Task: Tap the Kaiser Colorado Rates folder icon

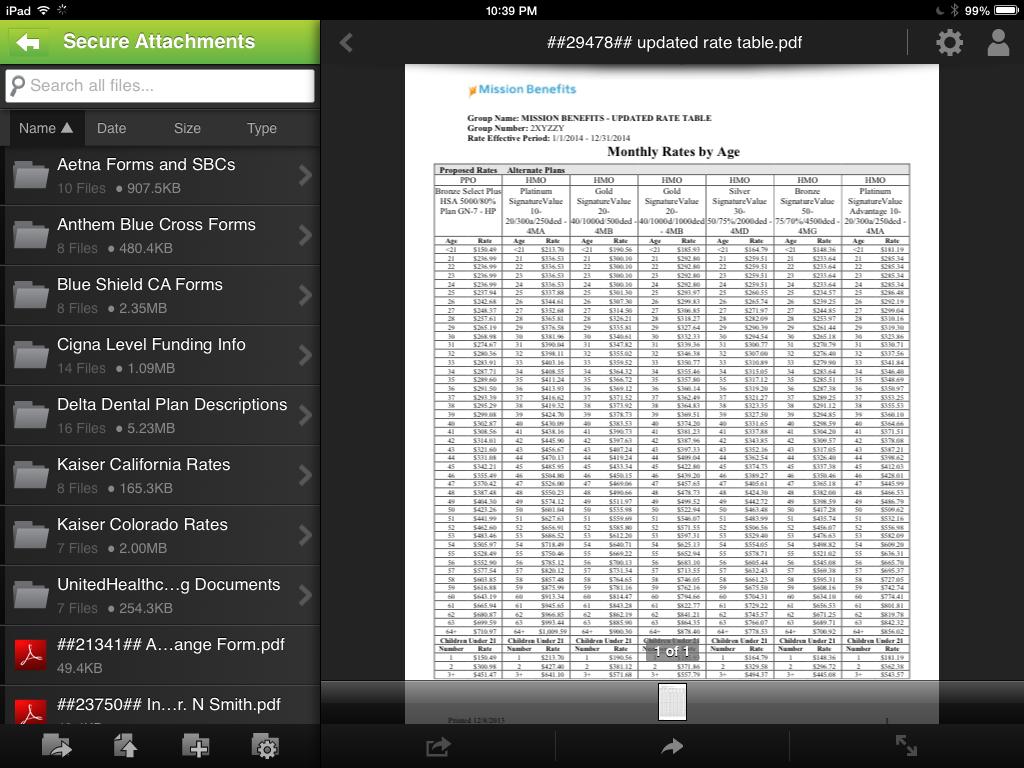Action: 31,535
